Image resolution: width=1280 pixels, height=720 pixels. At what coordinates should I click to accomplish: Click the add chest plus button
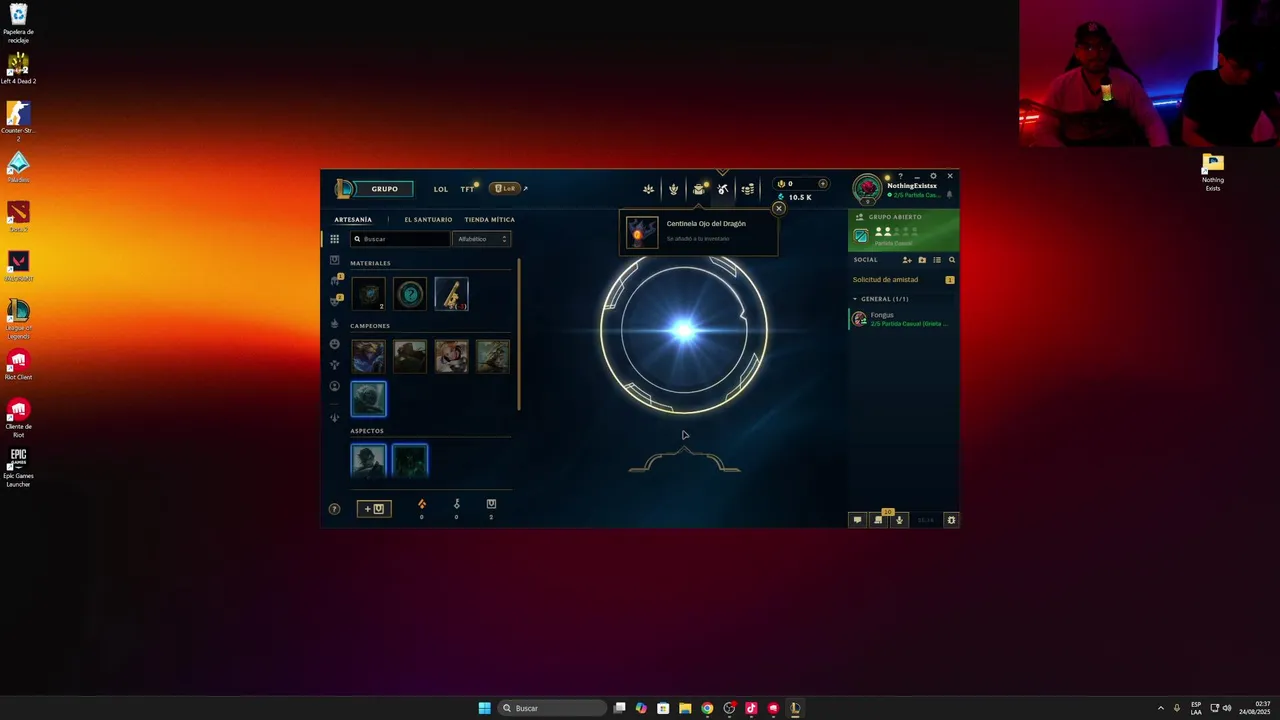pos(374,509)
